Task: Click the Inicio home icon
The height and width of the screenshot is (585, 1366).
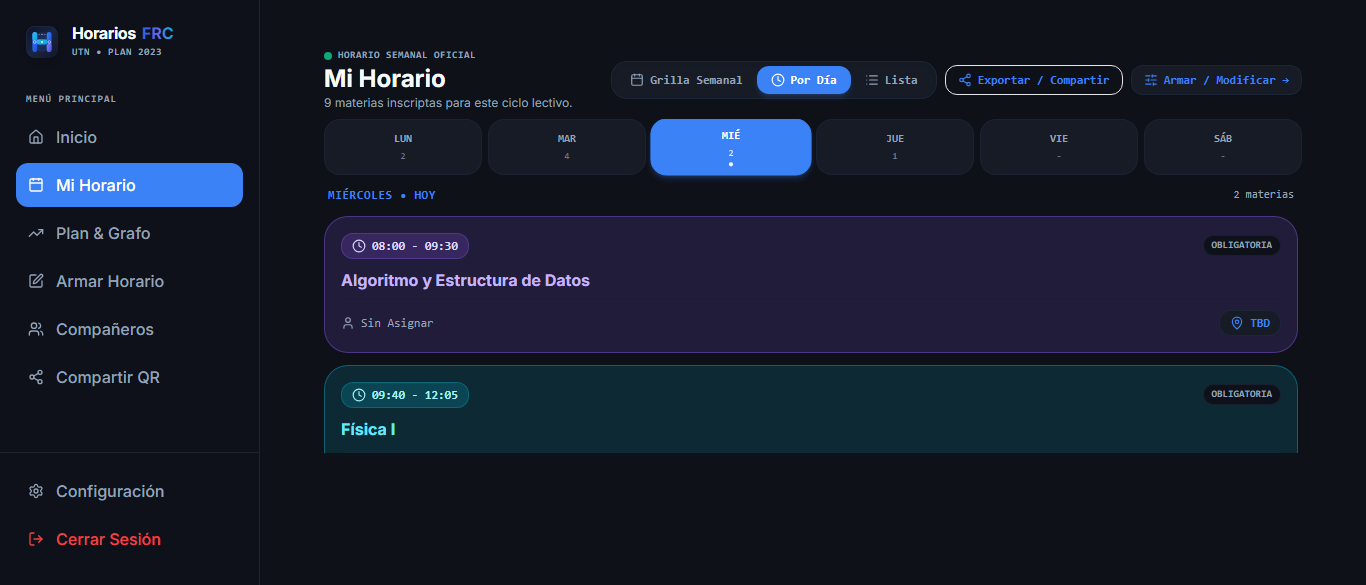Action: [36, 137]
